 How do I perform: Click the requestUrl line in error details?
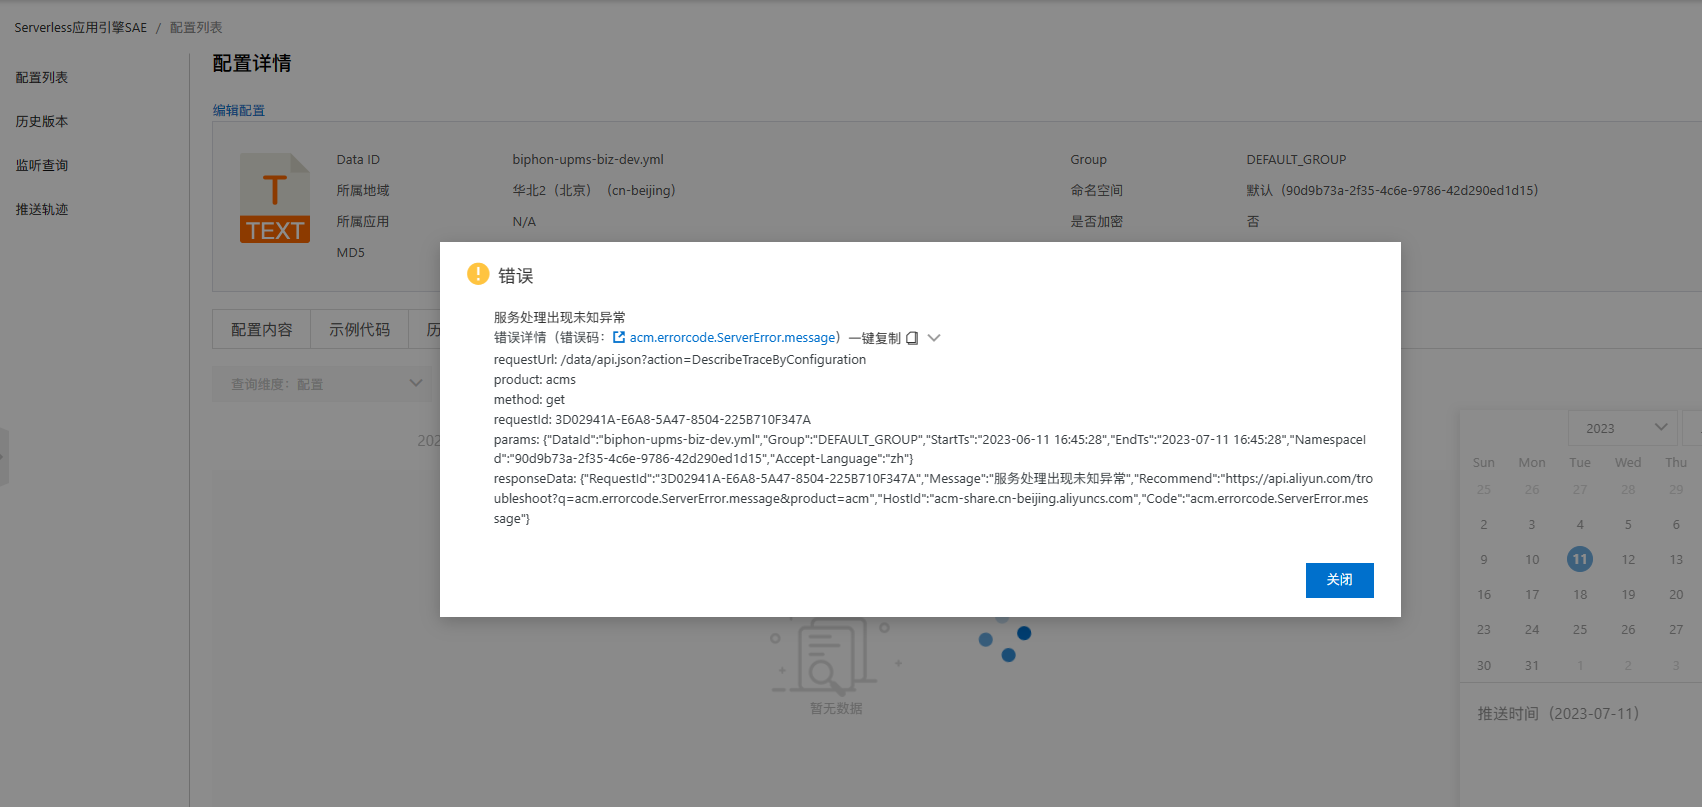pos(680,359)
